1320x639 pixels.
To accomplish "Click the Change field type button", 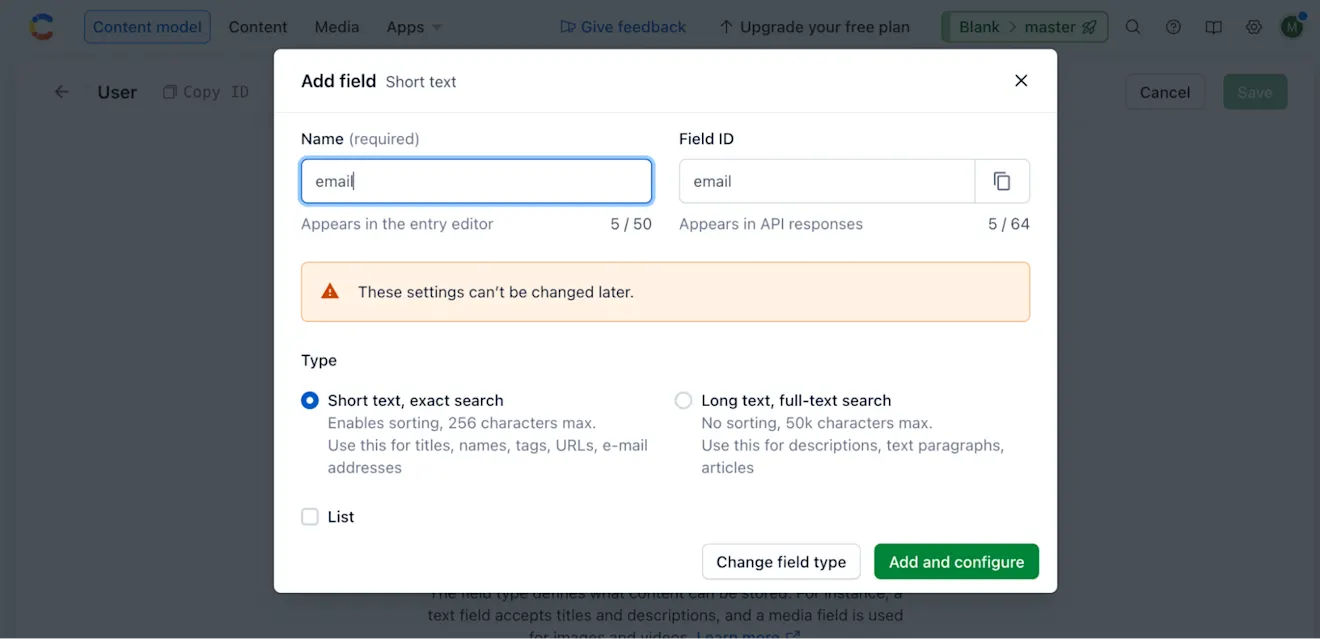I will click(781, 562).
